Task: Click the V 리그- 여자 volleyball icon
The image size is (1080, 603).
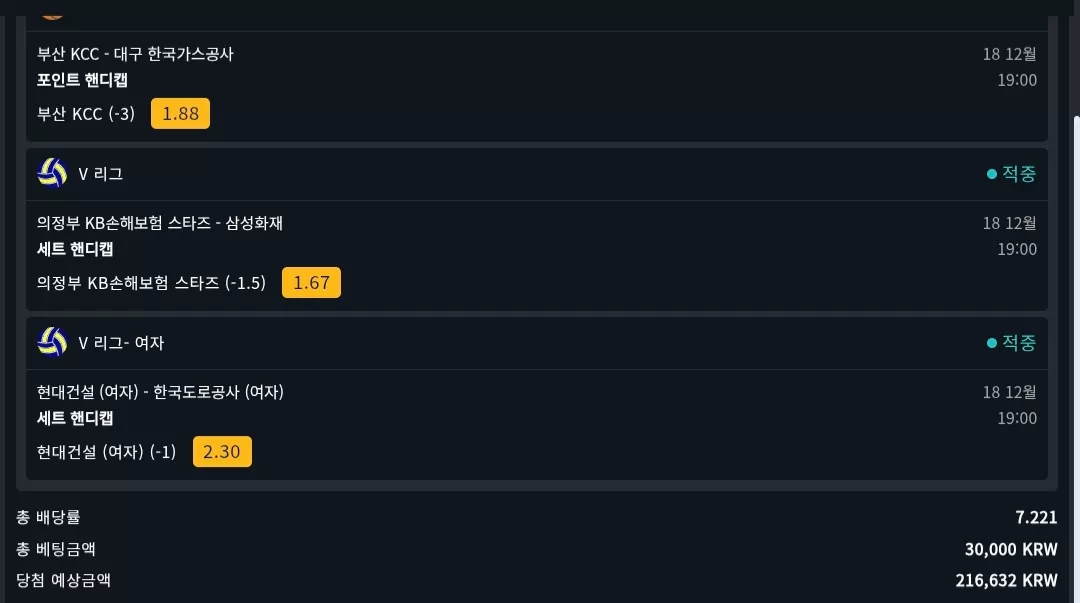Action: coord(52,342)
